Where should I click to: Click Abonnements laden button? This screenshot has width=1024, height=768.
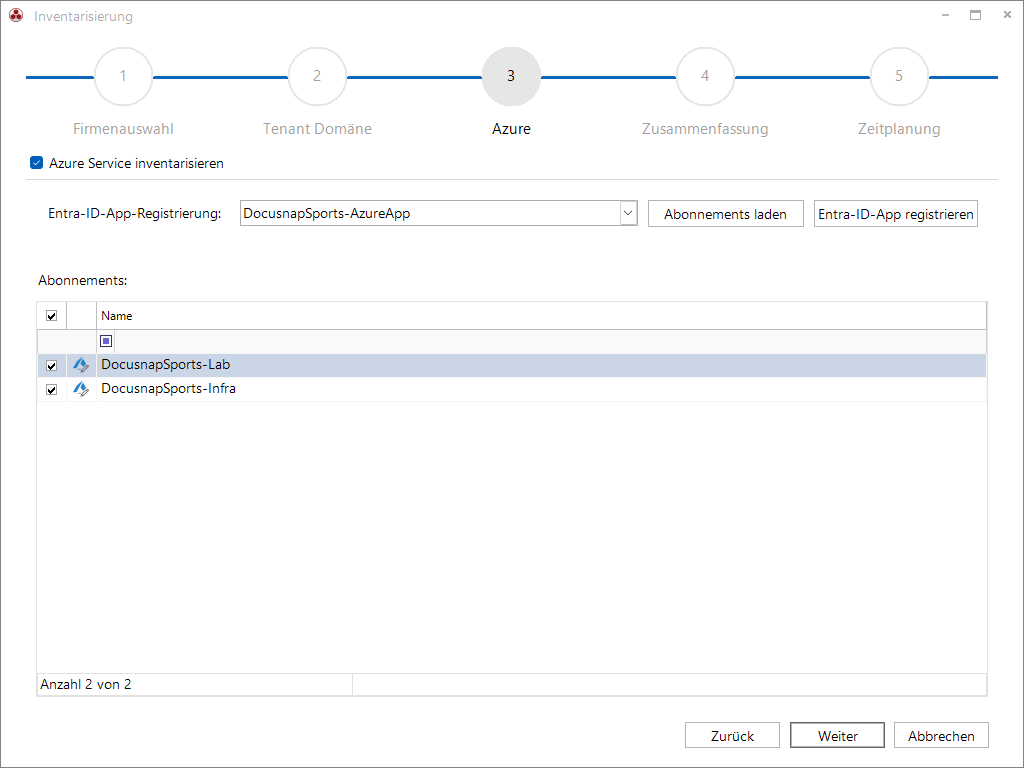coord(726,214)
